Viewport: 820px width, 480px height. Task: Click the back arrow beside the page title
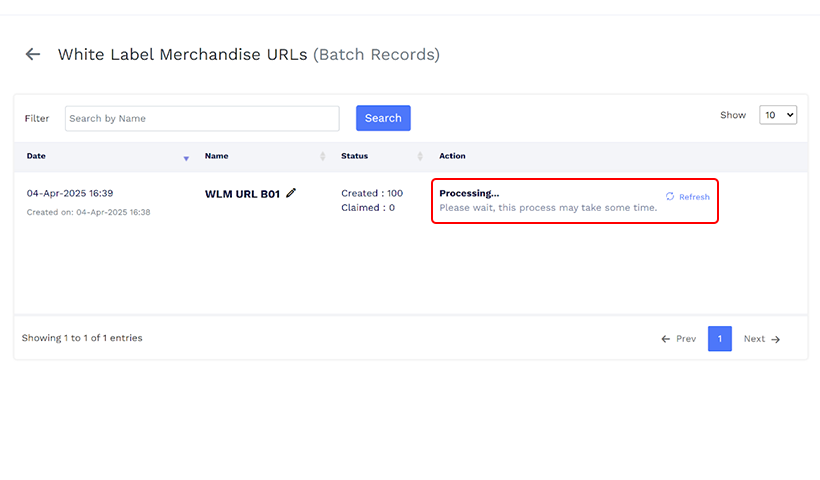coord(33,54)
